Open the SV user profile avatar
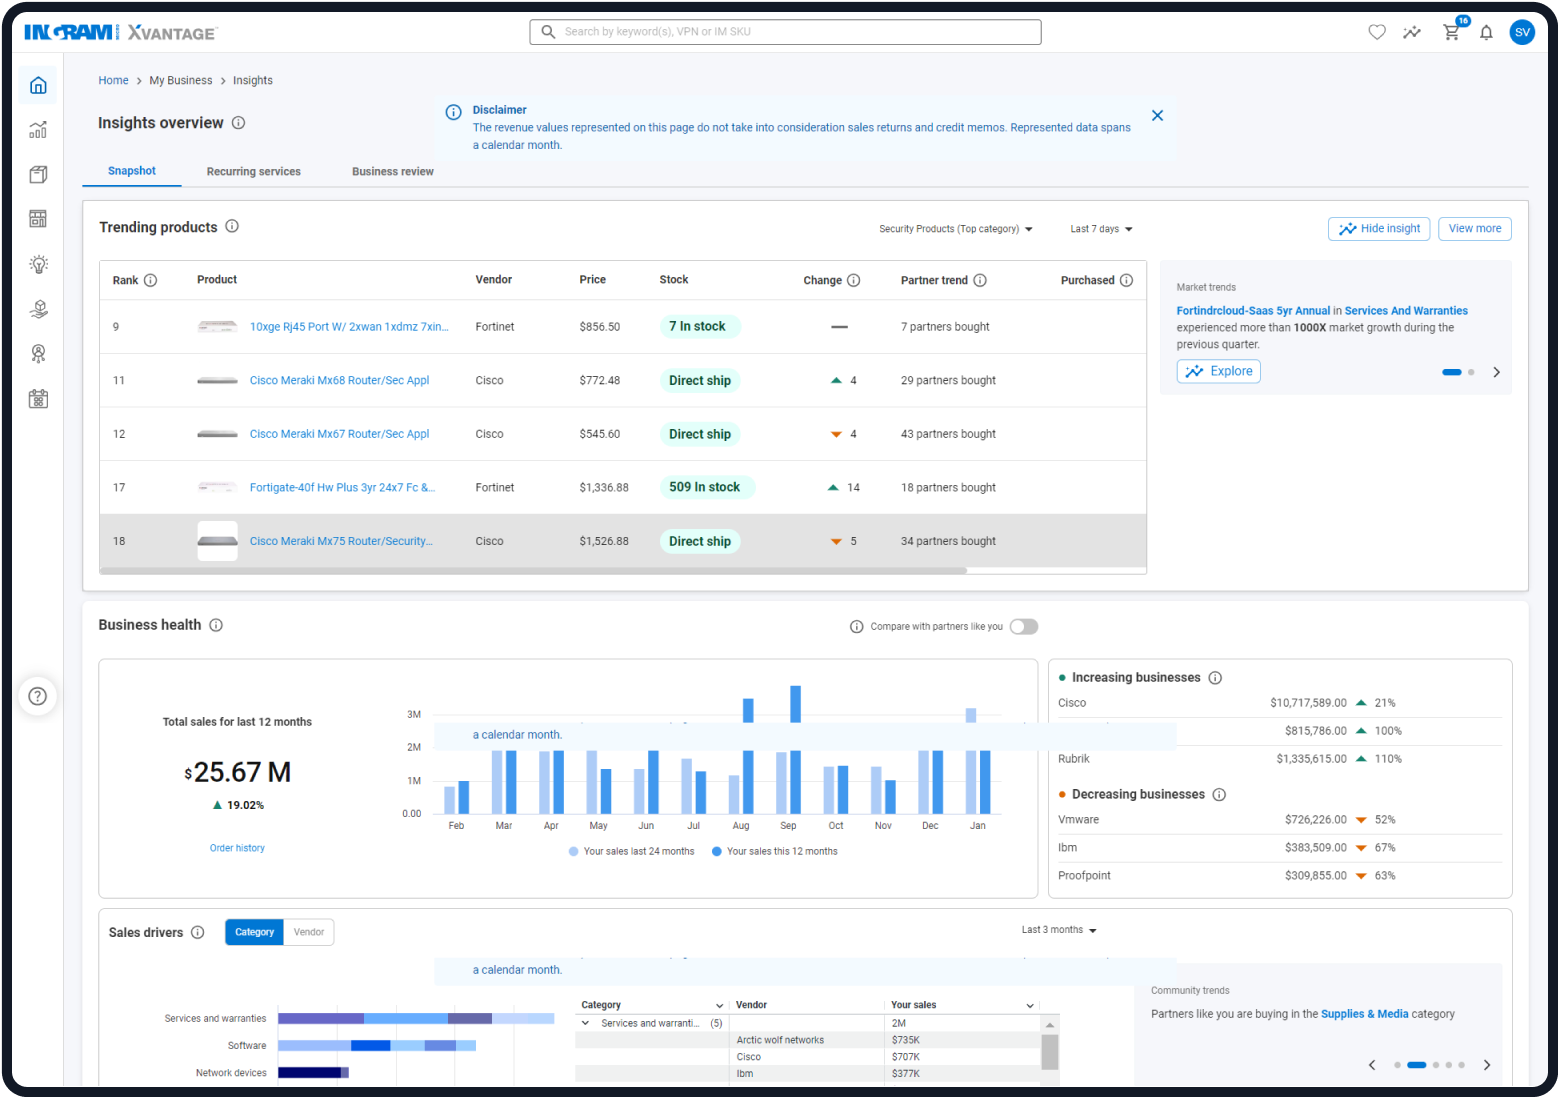This screenshot has width=1558, height=1097. (x=1522, y=32)
